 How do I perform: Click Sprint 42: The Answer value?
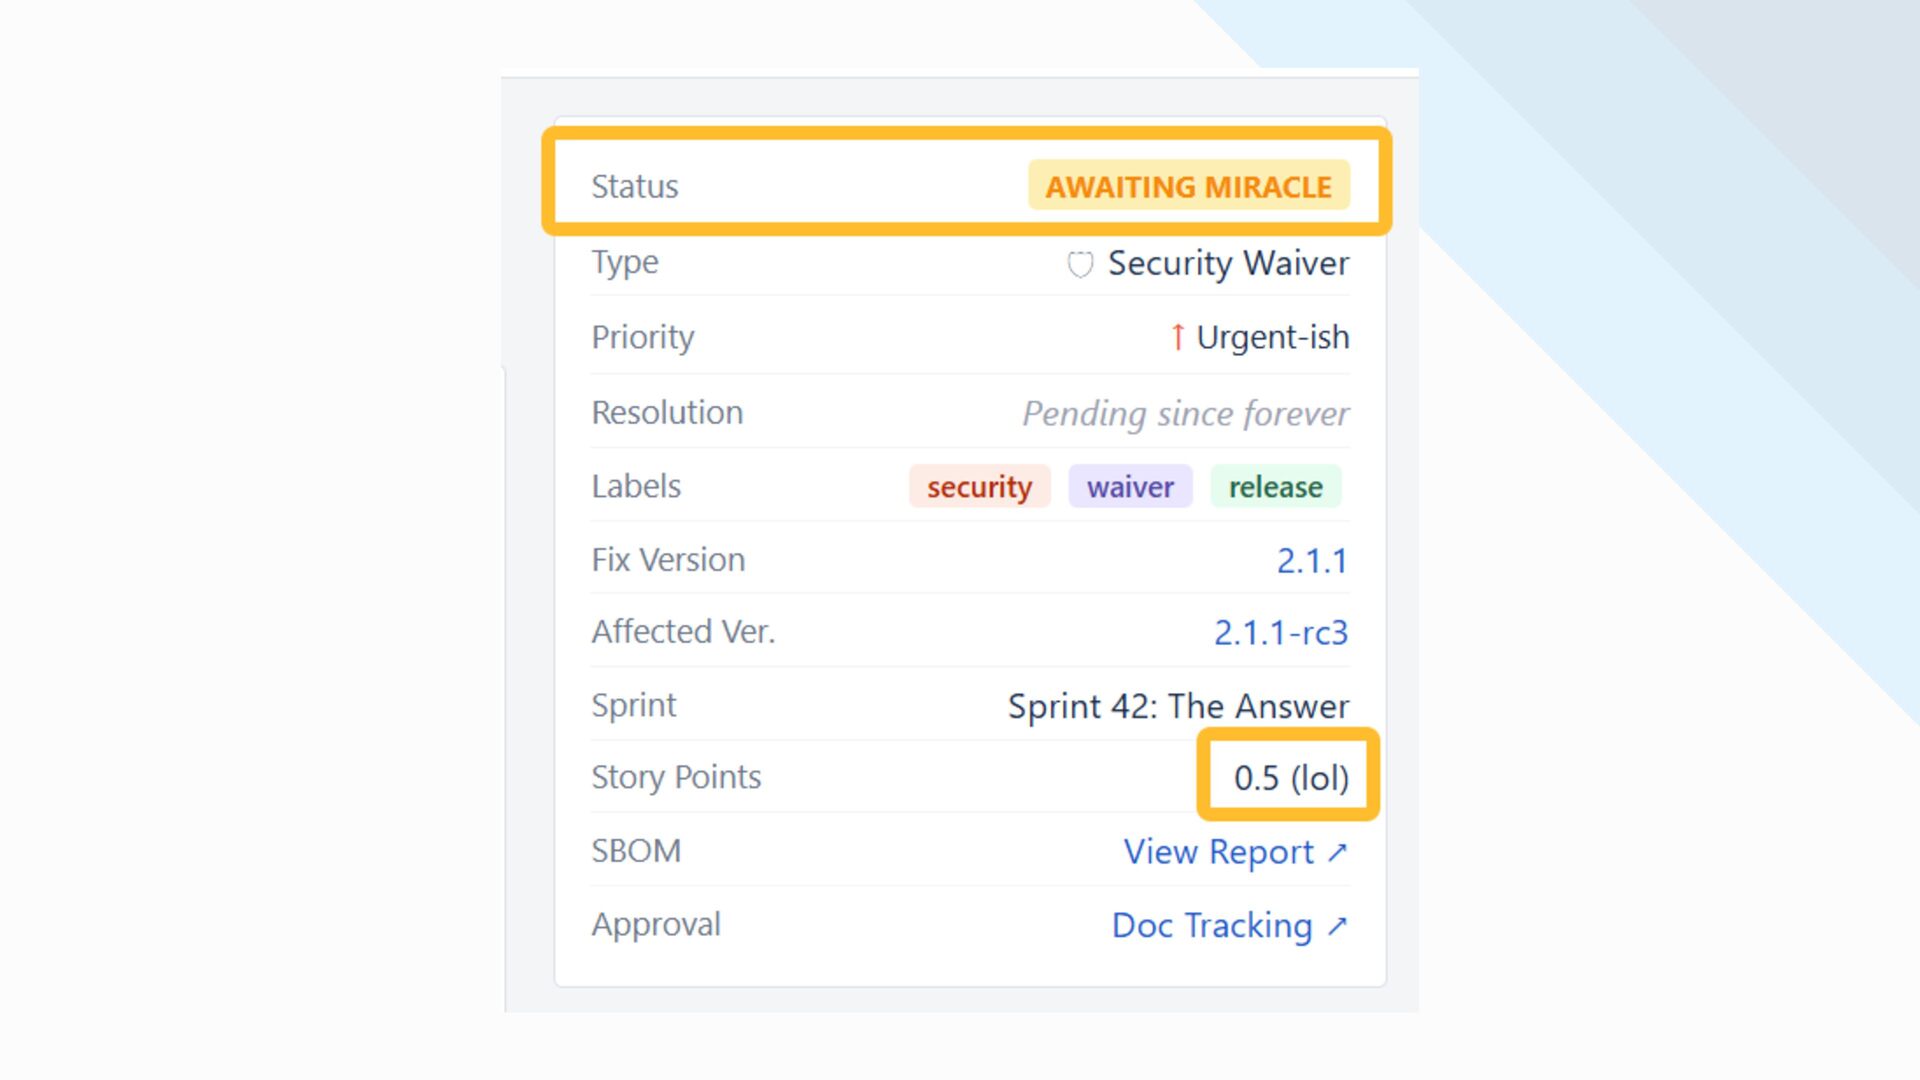(x=1178, y=706)
